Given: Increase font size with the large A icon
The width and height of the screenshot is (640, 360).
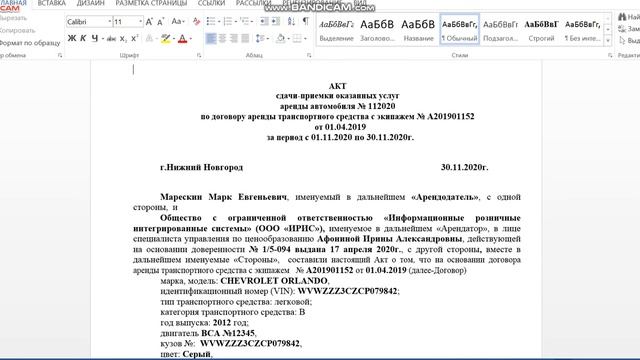Looking at the screenshot, I should (x=149, y=22).
